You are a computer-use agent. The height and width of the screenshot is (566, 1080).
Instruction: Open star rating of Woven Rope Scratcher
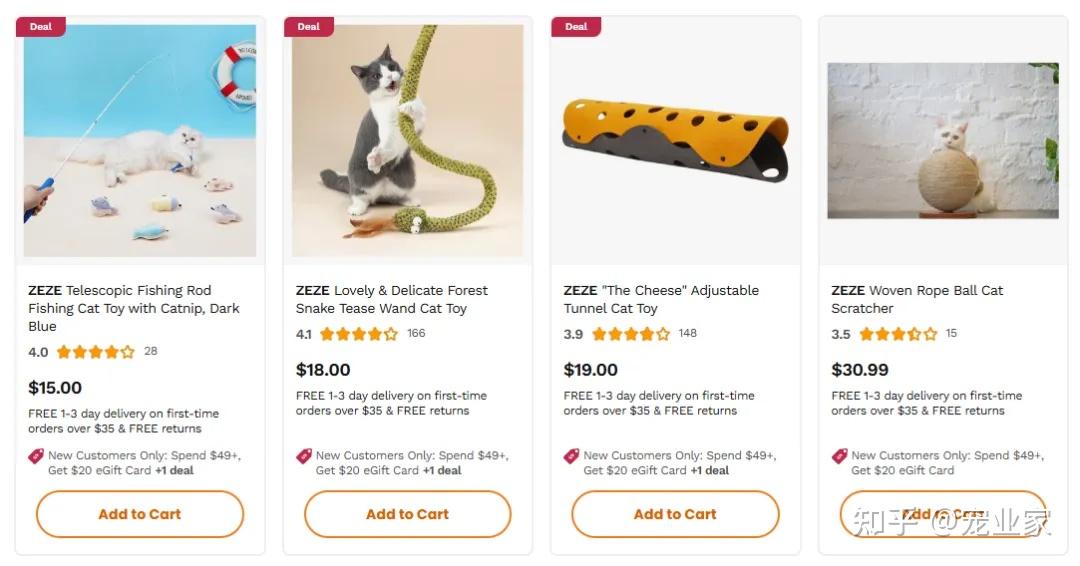[898, 334]
